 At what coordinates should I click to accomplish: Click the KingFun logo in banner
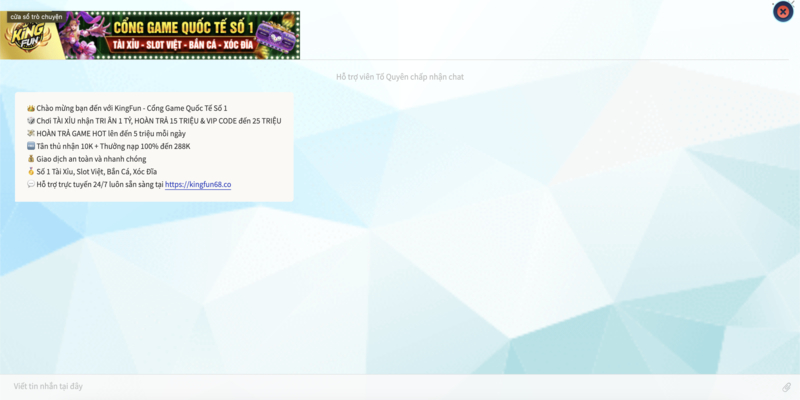[x=28, y=39]
